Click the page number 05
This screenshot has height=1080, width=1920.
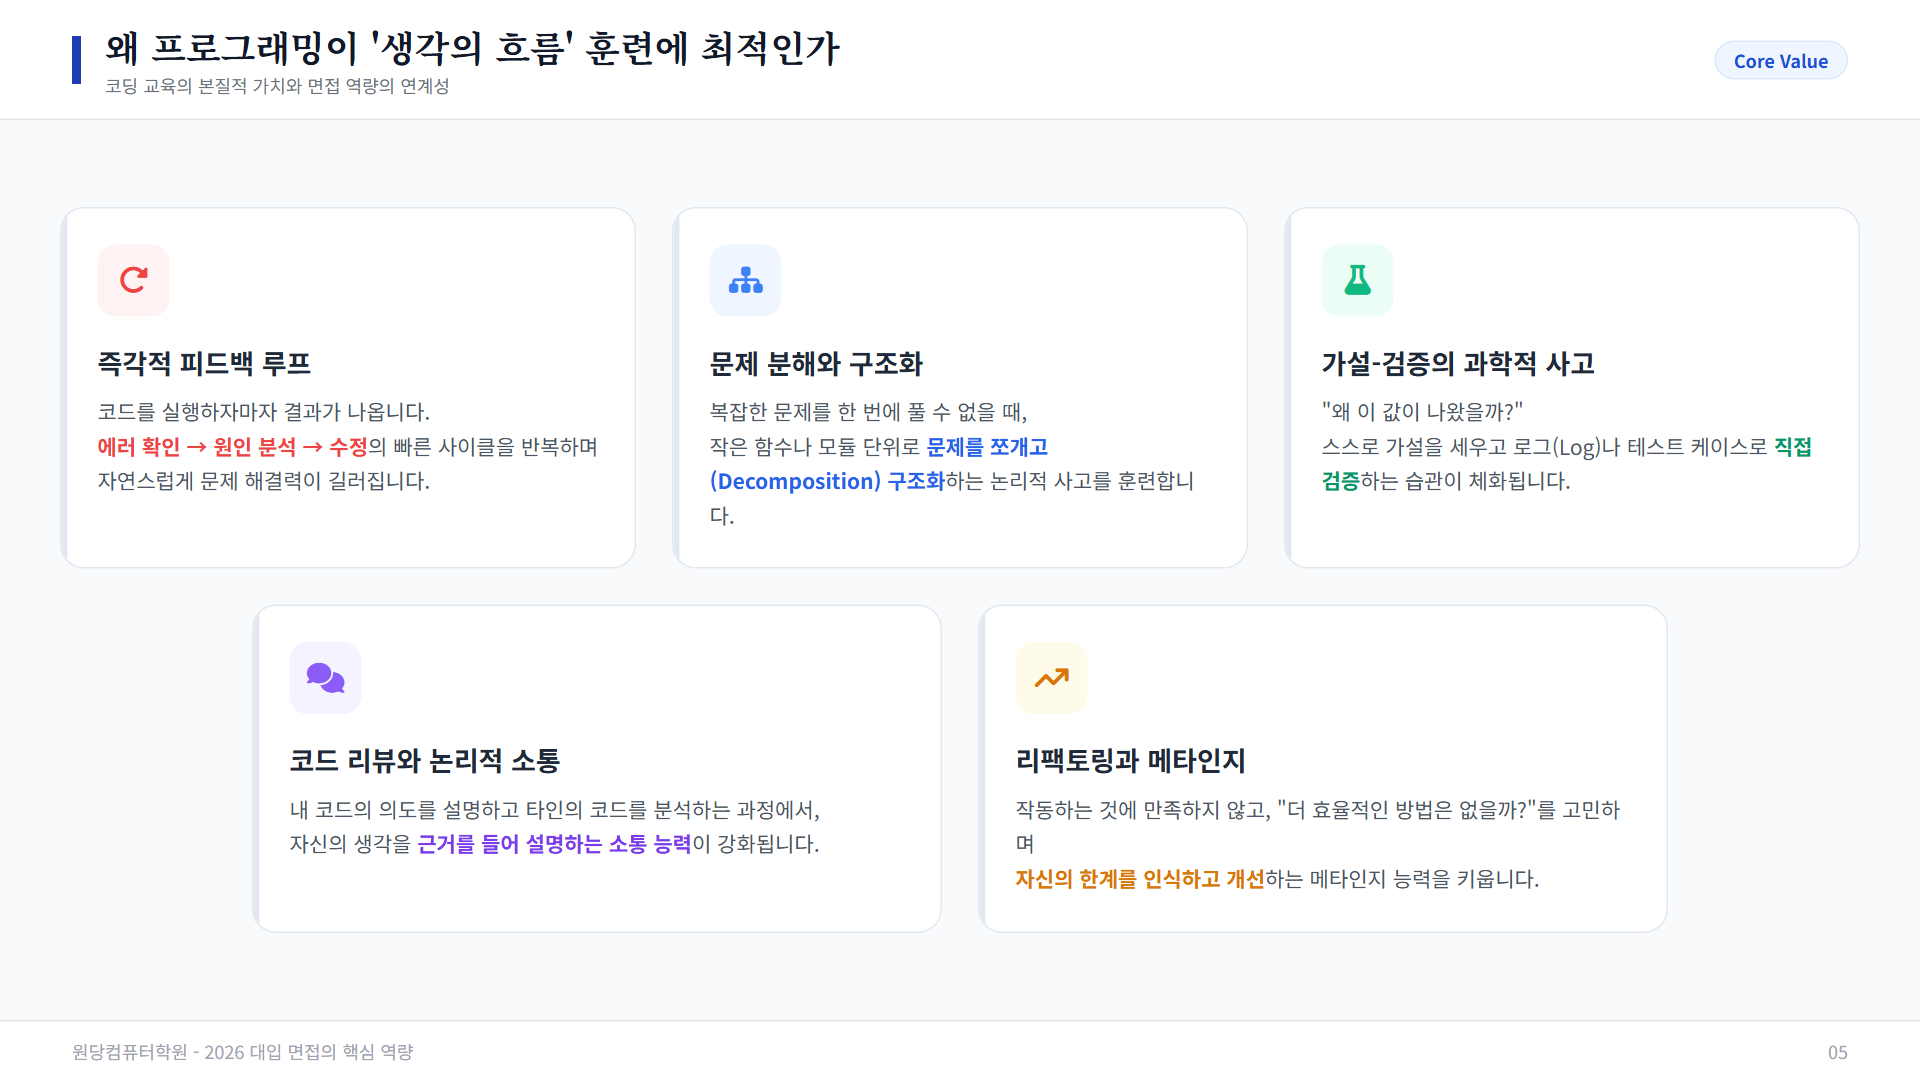[x=1837, y=1052]
